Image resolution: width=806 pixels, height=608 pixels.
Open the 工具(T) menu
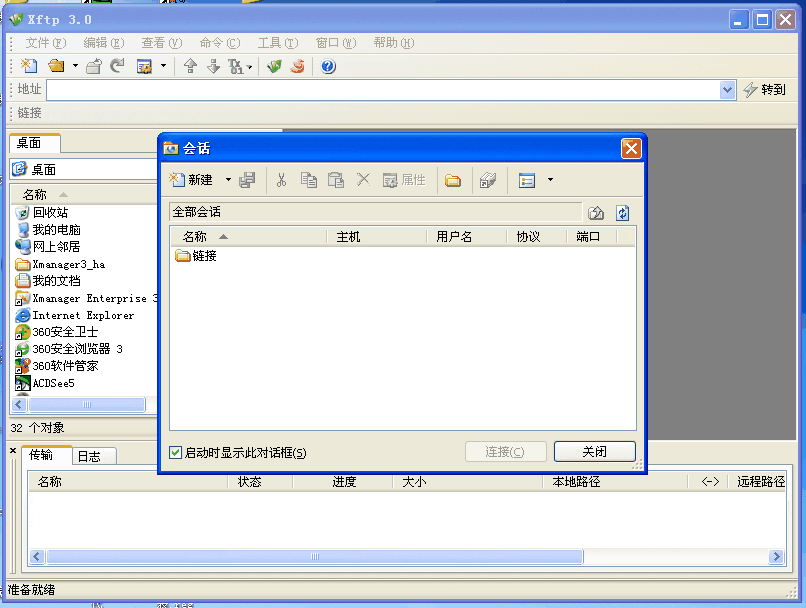tap(277, 43)
